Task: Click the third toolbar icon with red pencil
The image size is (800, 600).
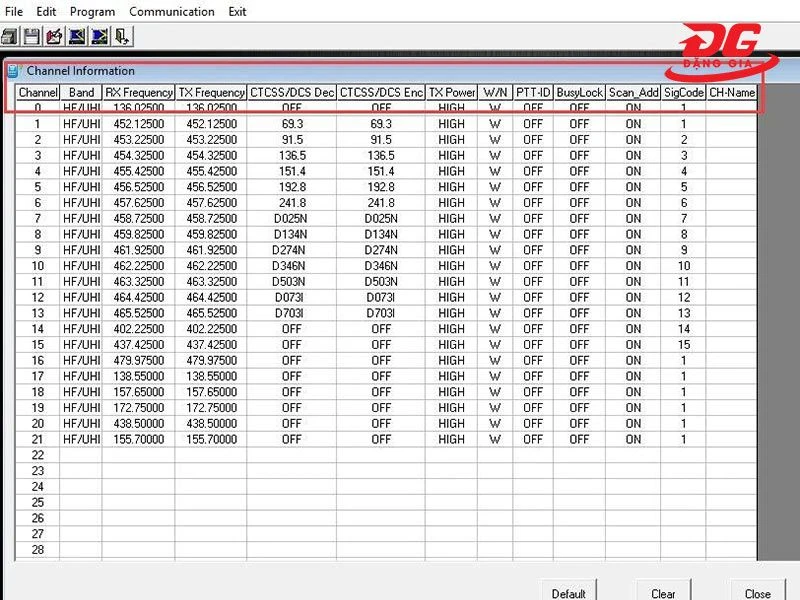Action: coord(54,37)
